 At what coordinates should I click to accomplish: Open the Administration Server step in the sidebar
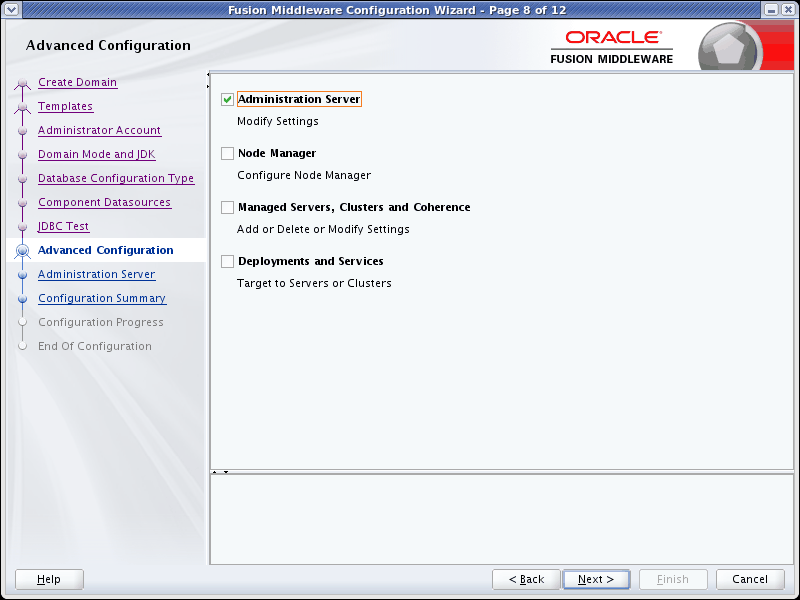[96, 274]
